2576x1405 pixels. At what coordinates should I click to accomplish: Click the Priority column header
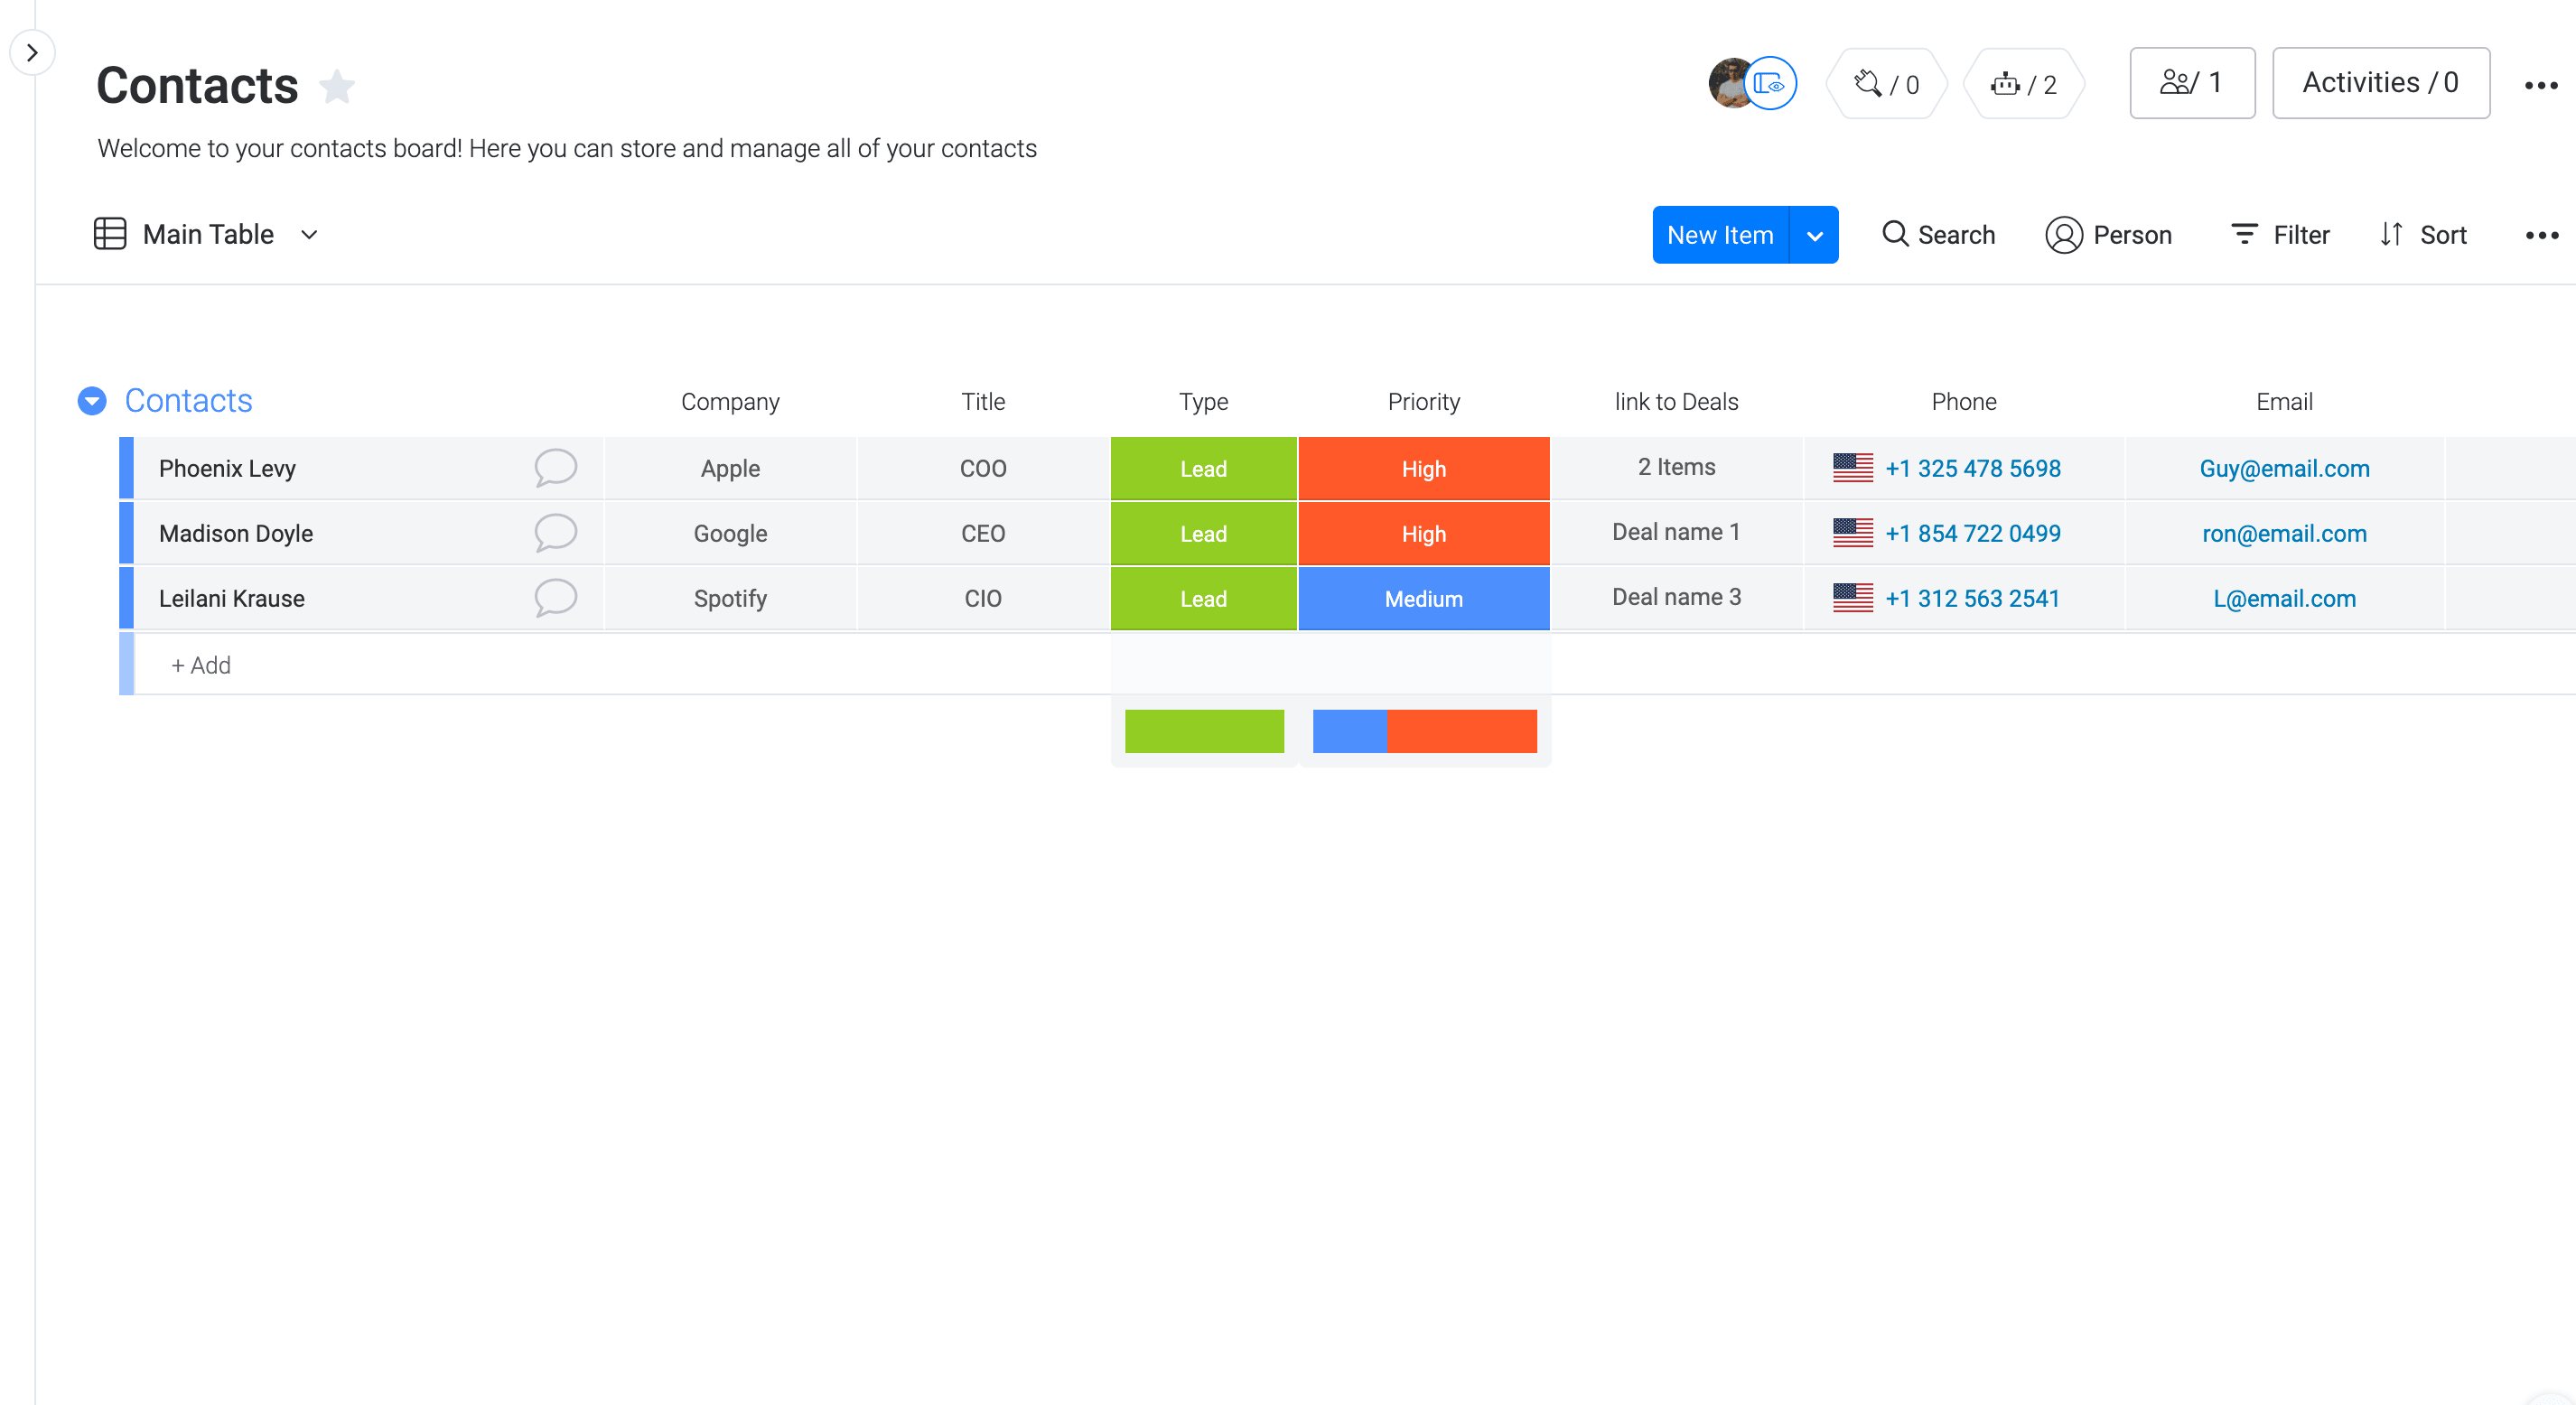coord(1423,402)
